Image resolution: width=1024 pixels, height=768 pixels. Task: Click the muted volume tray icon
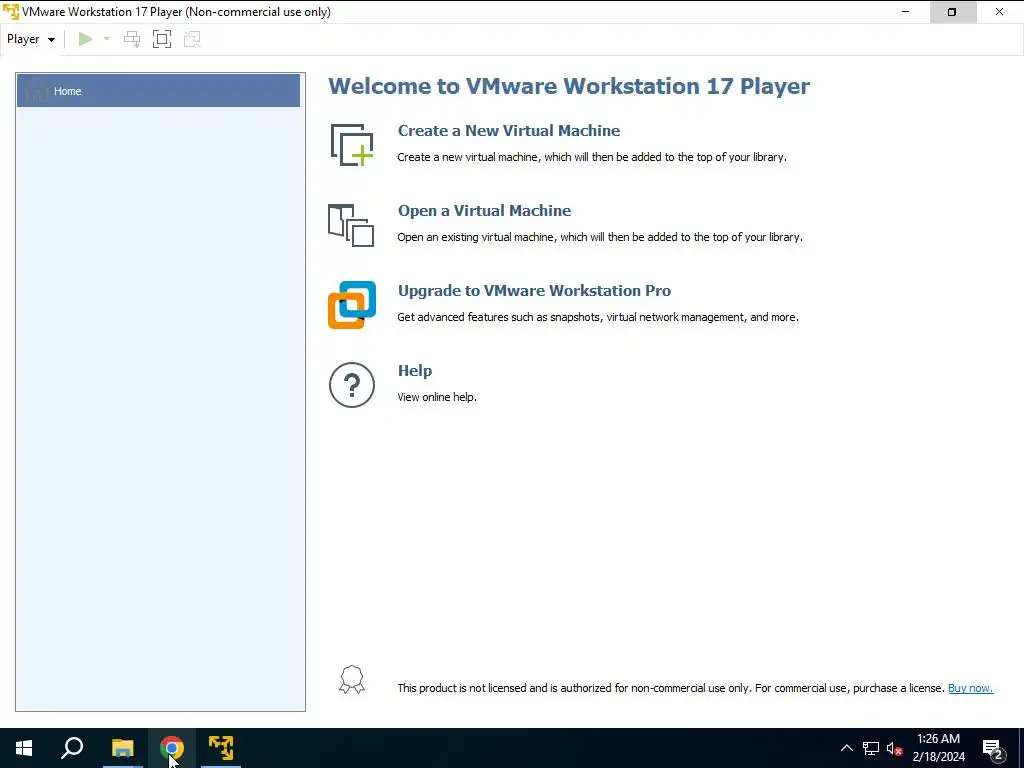click(x=894, y=748)
